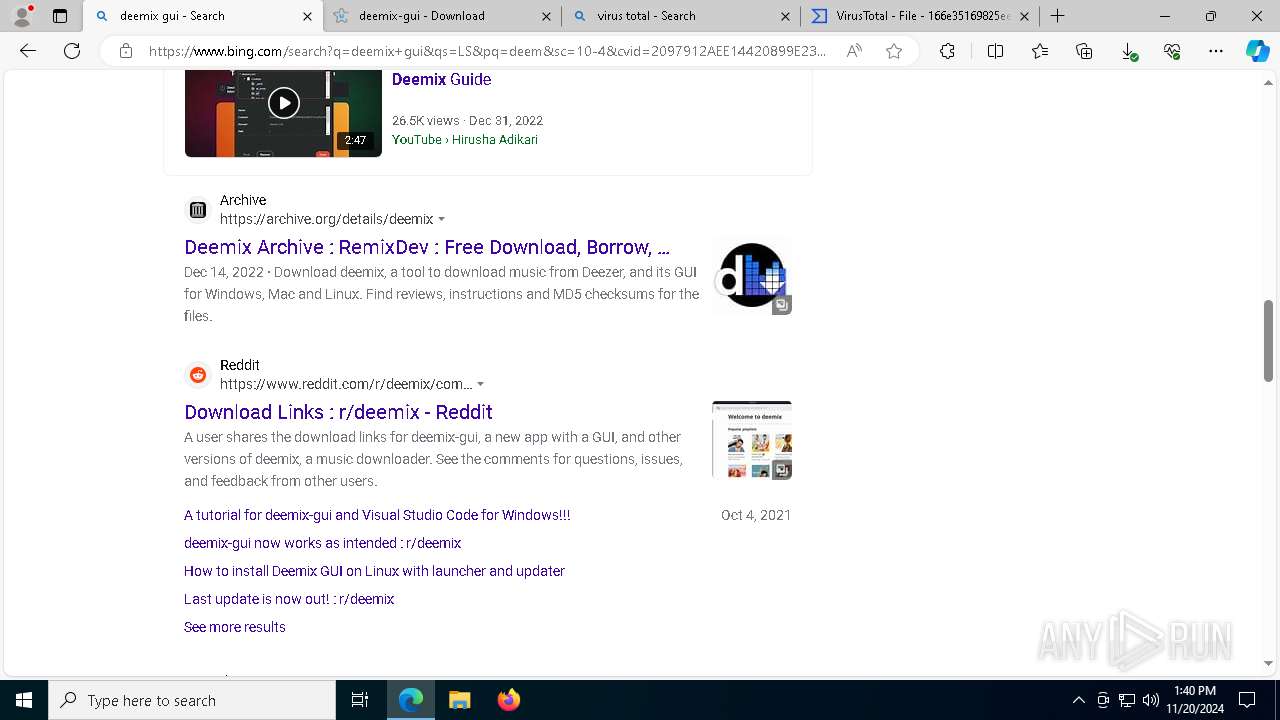Viewport: 1280px width, 720px height.
Task: Expand reddit.com URL dropdown arrow
Action: (x=481, y=385)
